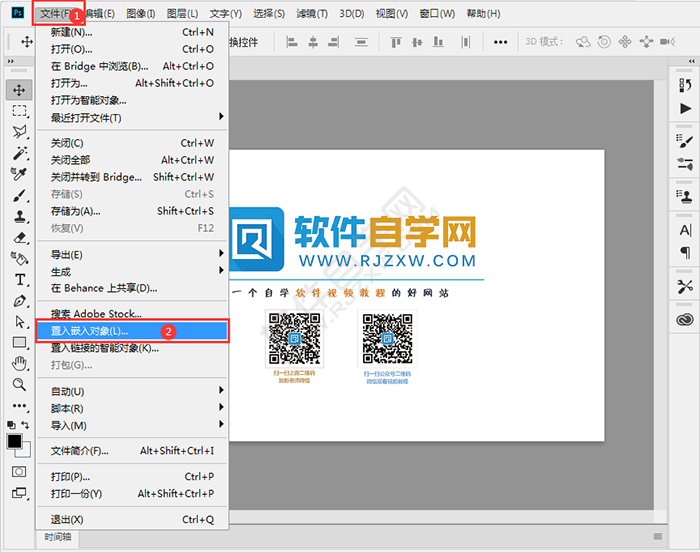Select the Rectangular Marquee tool
This screenshot has height=553, width=700.
tap(19, 111)
